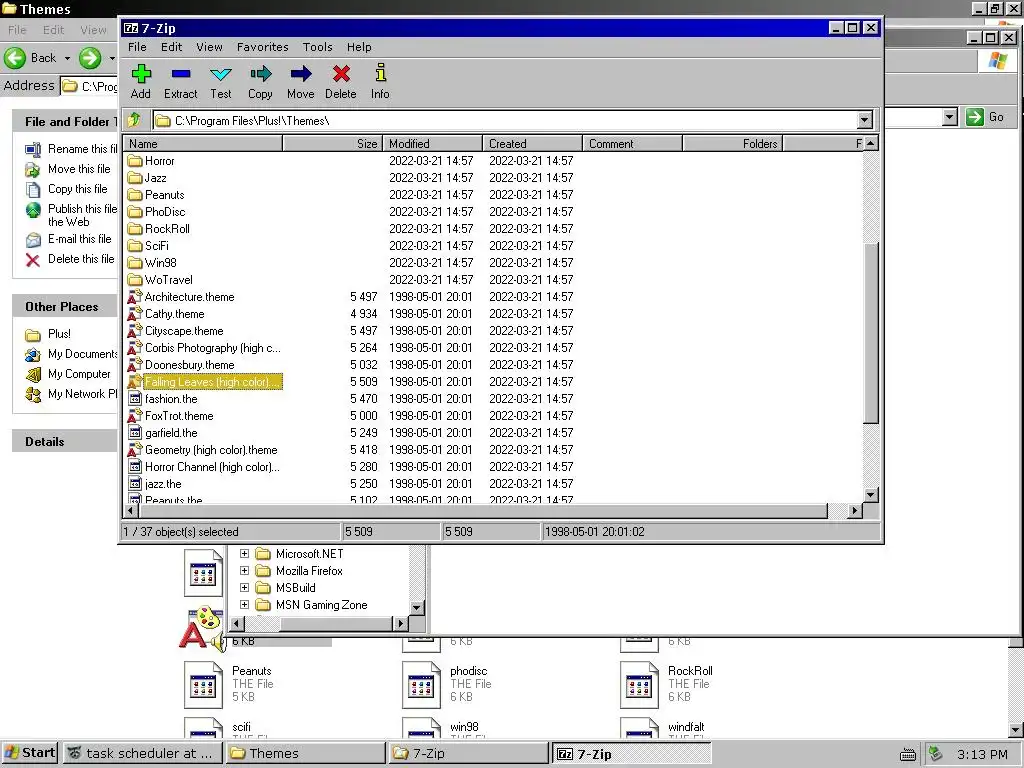Screen dimensions: 1024x768
Task: Select the fashion.the file icon
Action: point(135,398)
